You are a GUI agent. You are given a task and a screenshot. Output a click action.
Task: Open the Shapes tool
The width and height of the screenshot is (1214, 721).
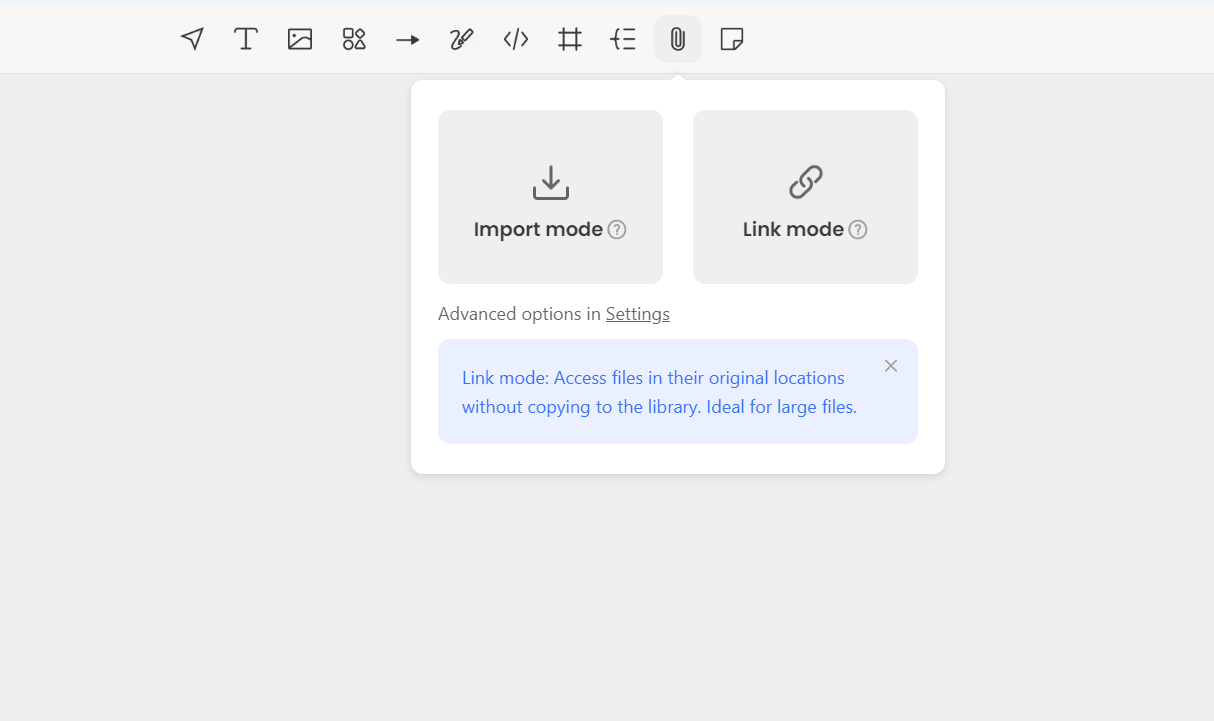[354, 39]
